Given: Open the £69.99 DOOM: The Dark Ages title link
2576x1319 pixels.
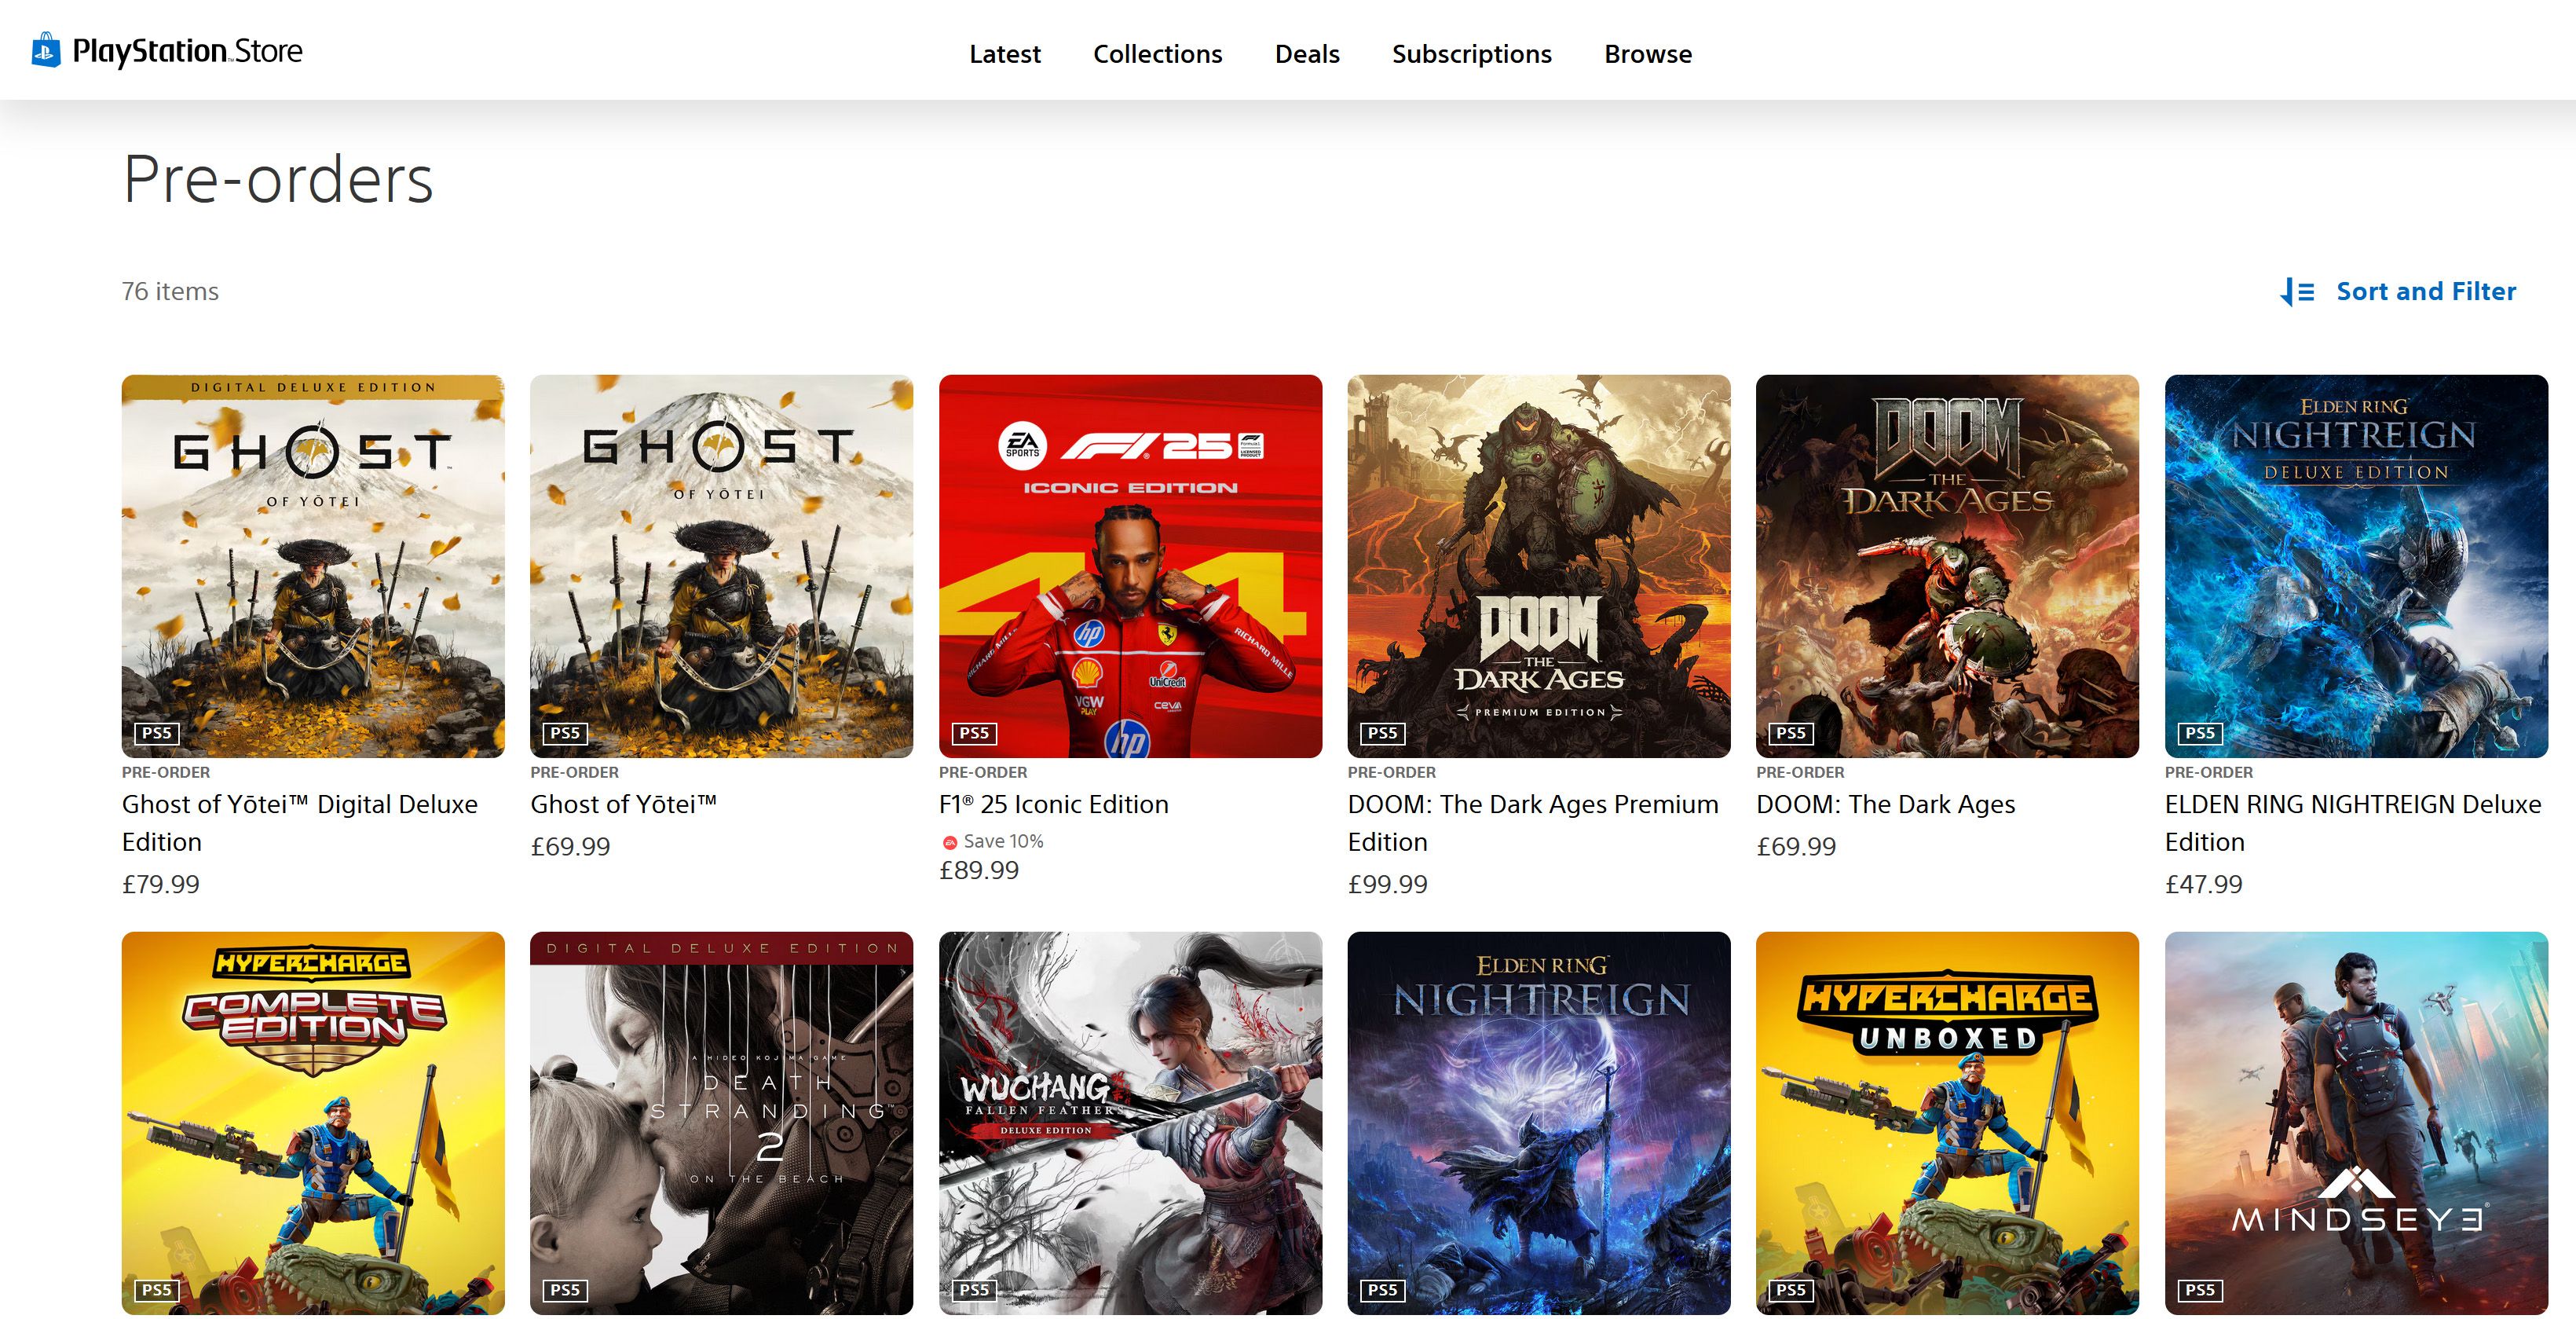Looking at the screenshot, I should [1885, 804].
